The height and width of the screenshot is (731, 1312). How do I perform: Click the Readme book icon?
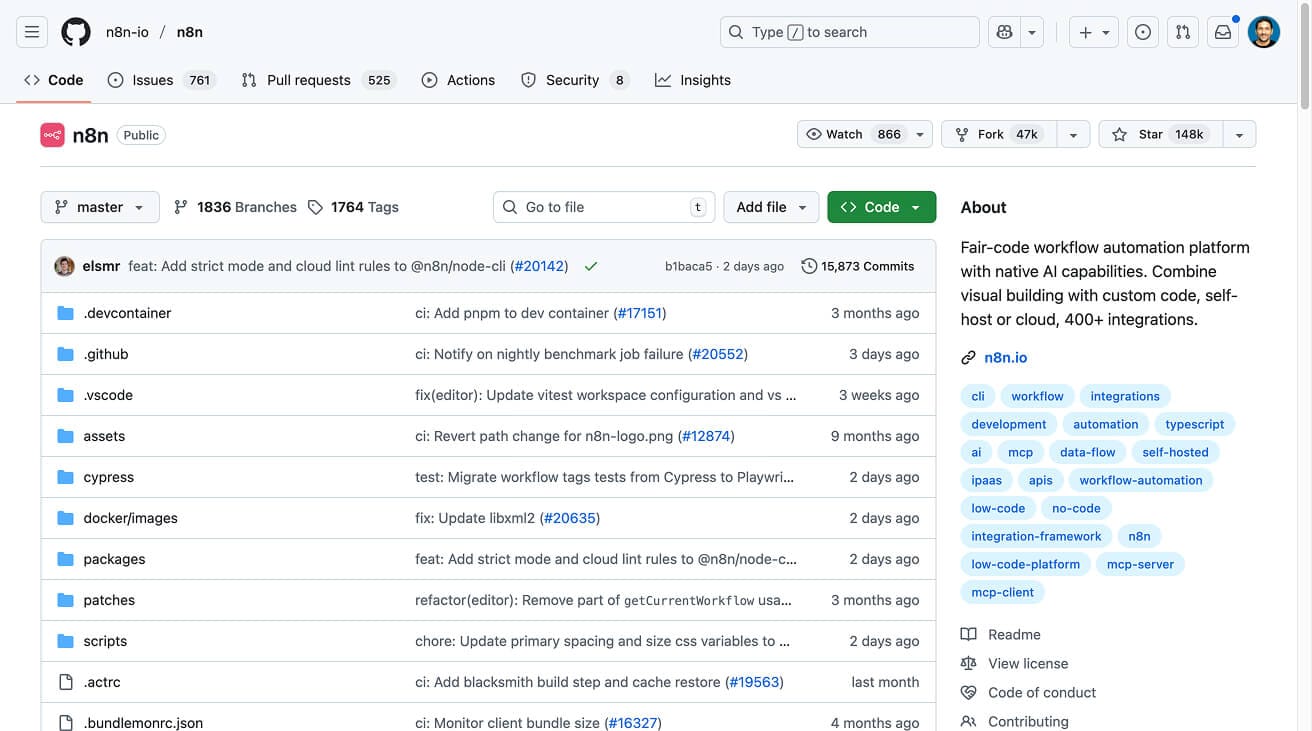[968, 634]
